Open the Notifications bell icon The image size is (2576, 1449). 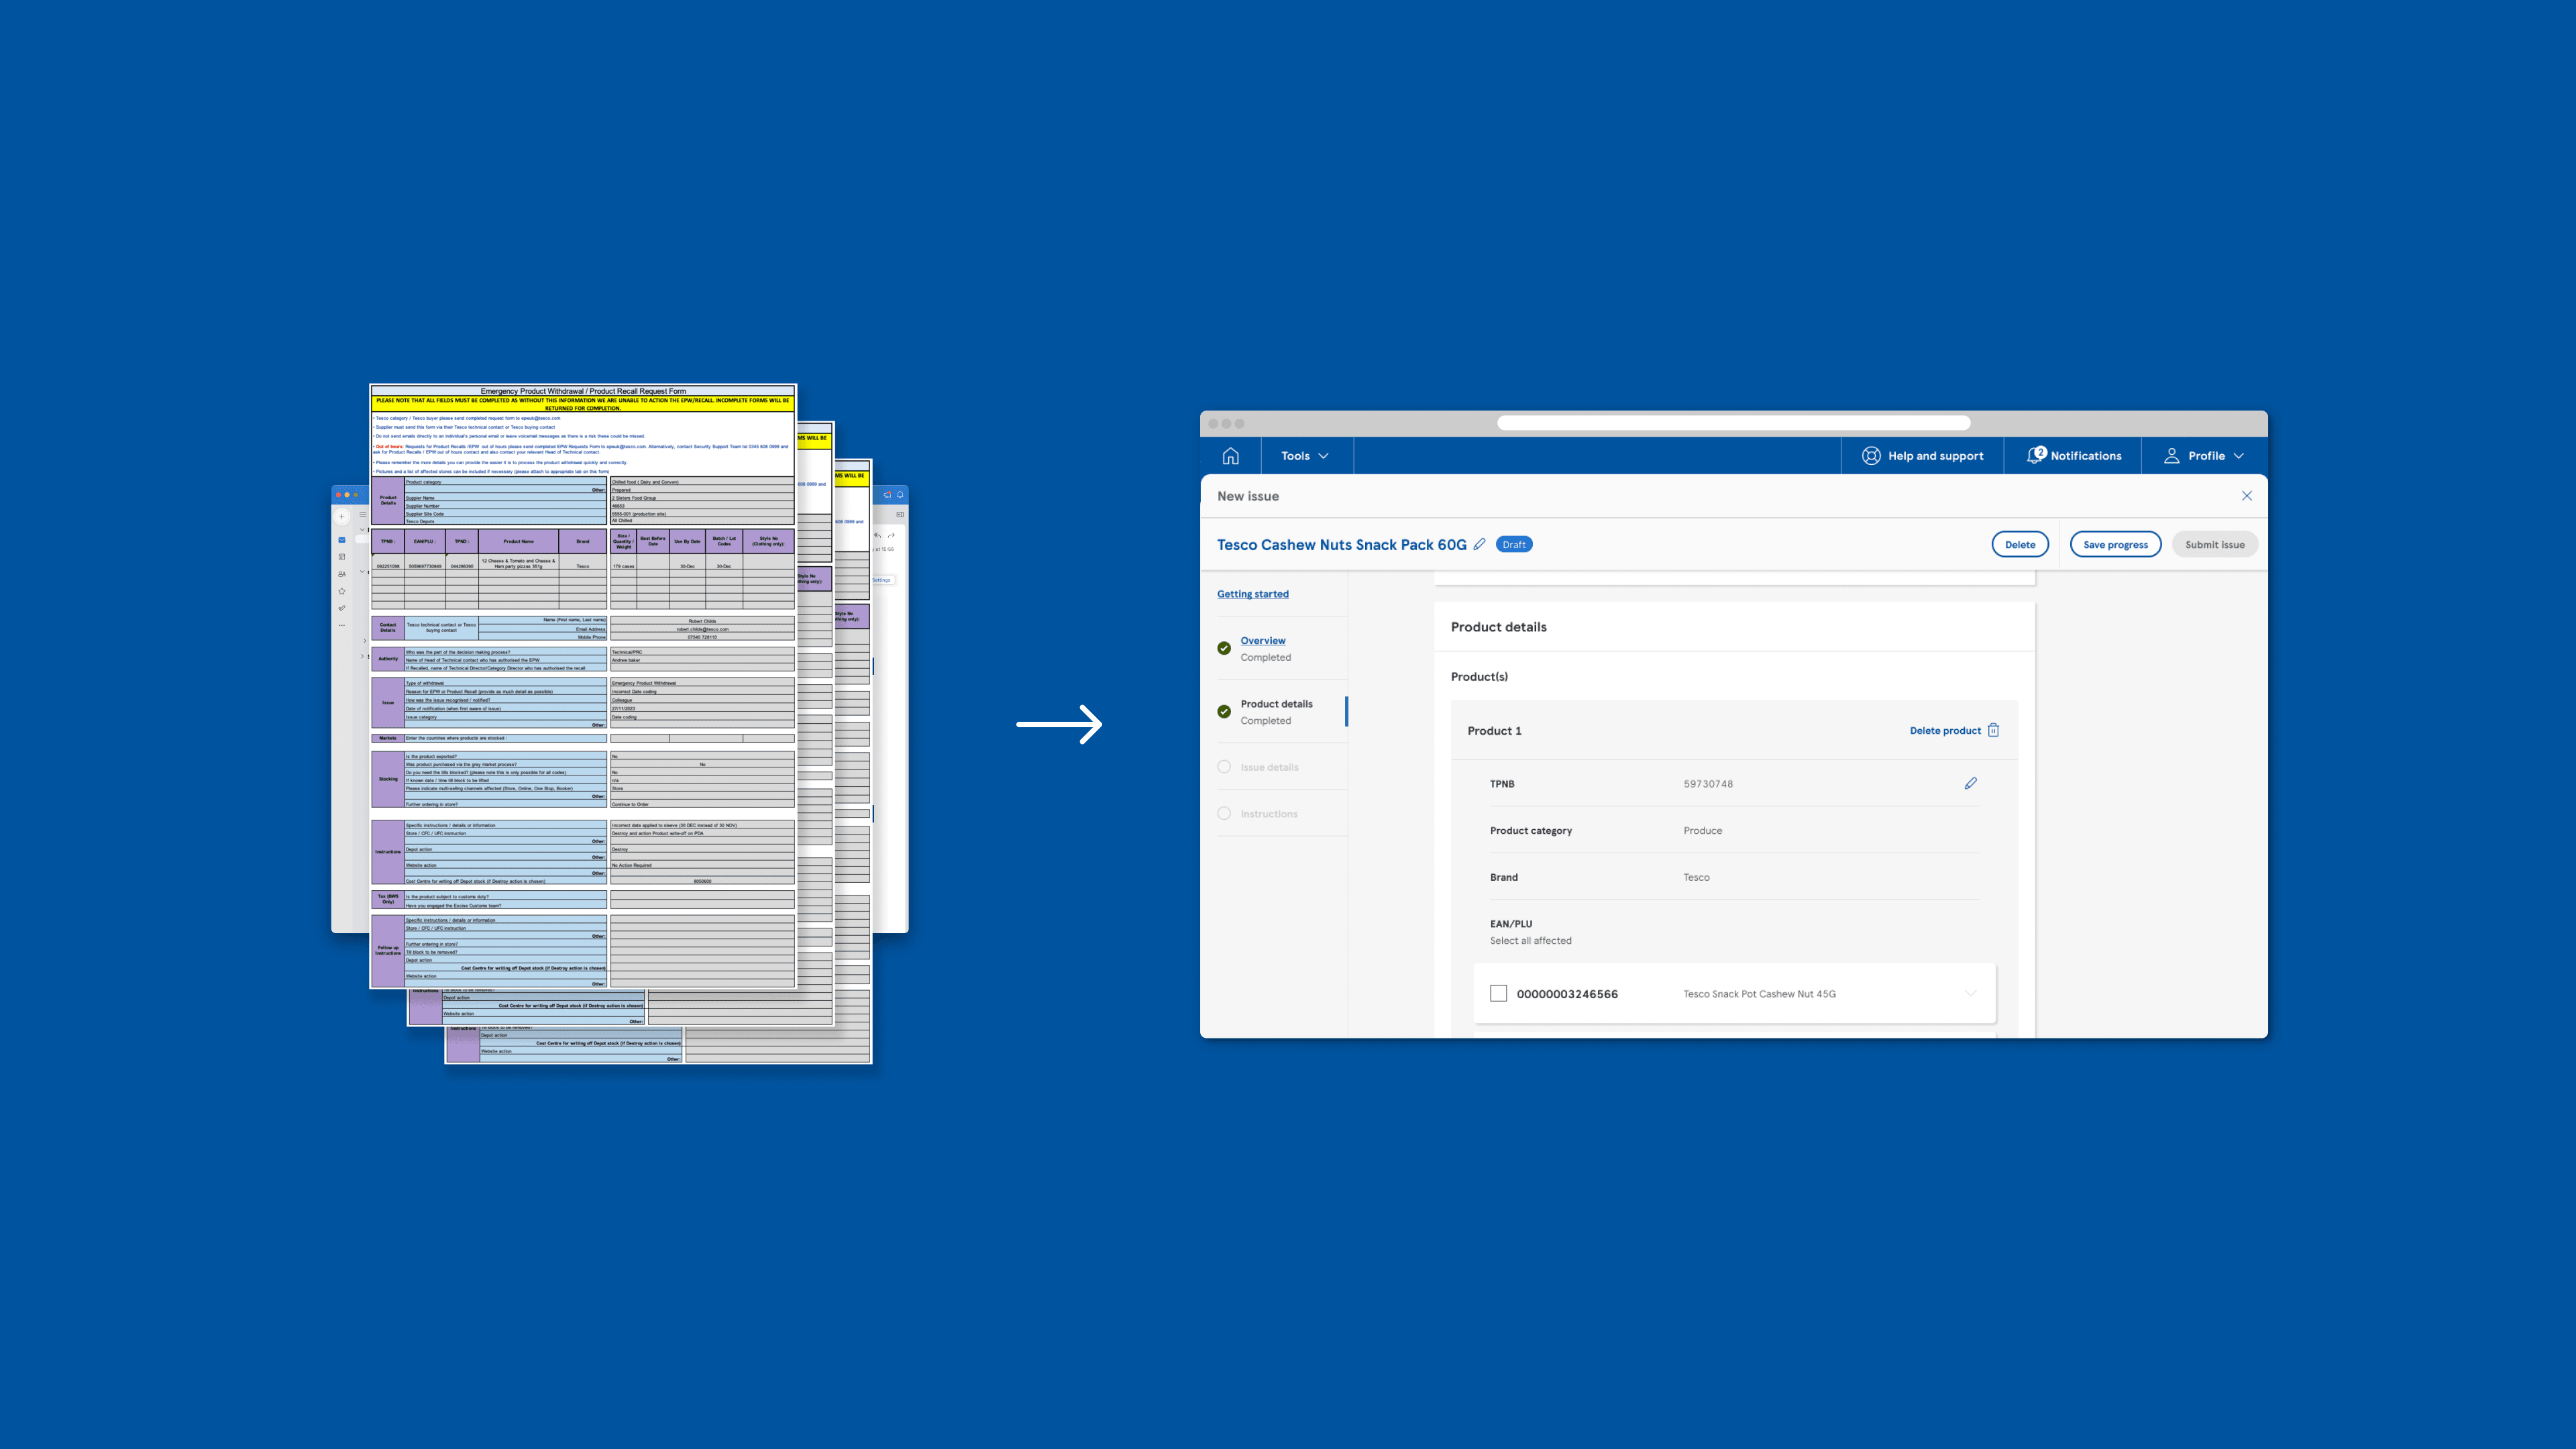click(2035, 456)
